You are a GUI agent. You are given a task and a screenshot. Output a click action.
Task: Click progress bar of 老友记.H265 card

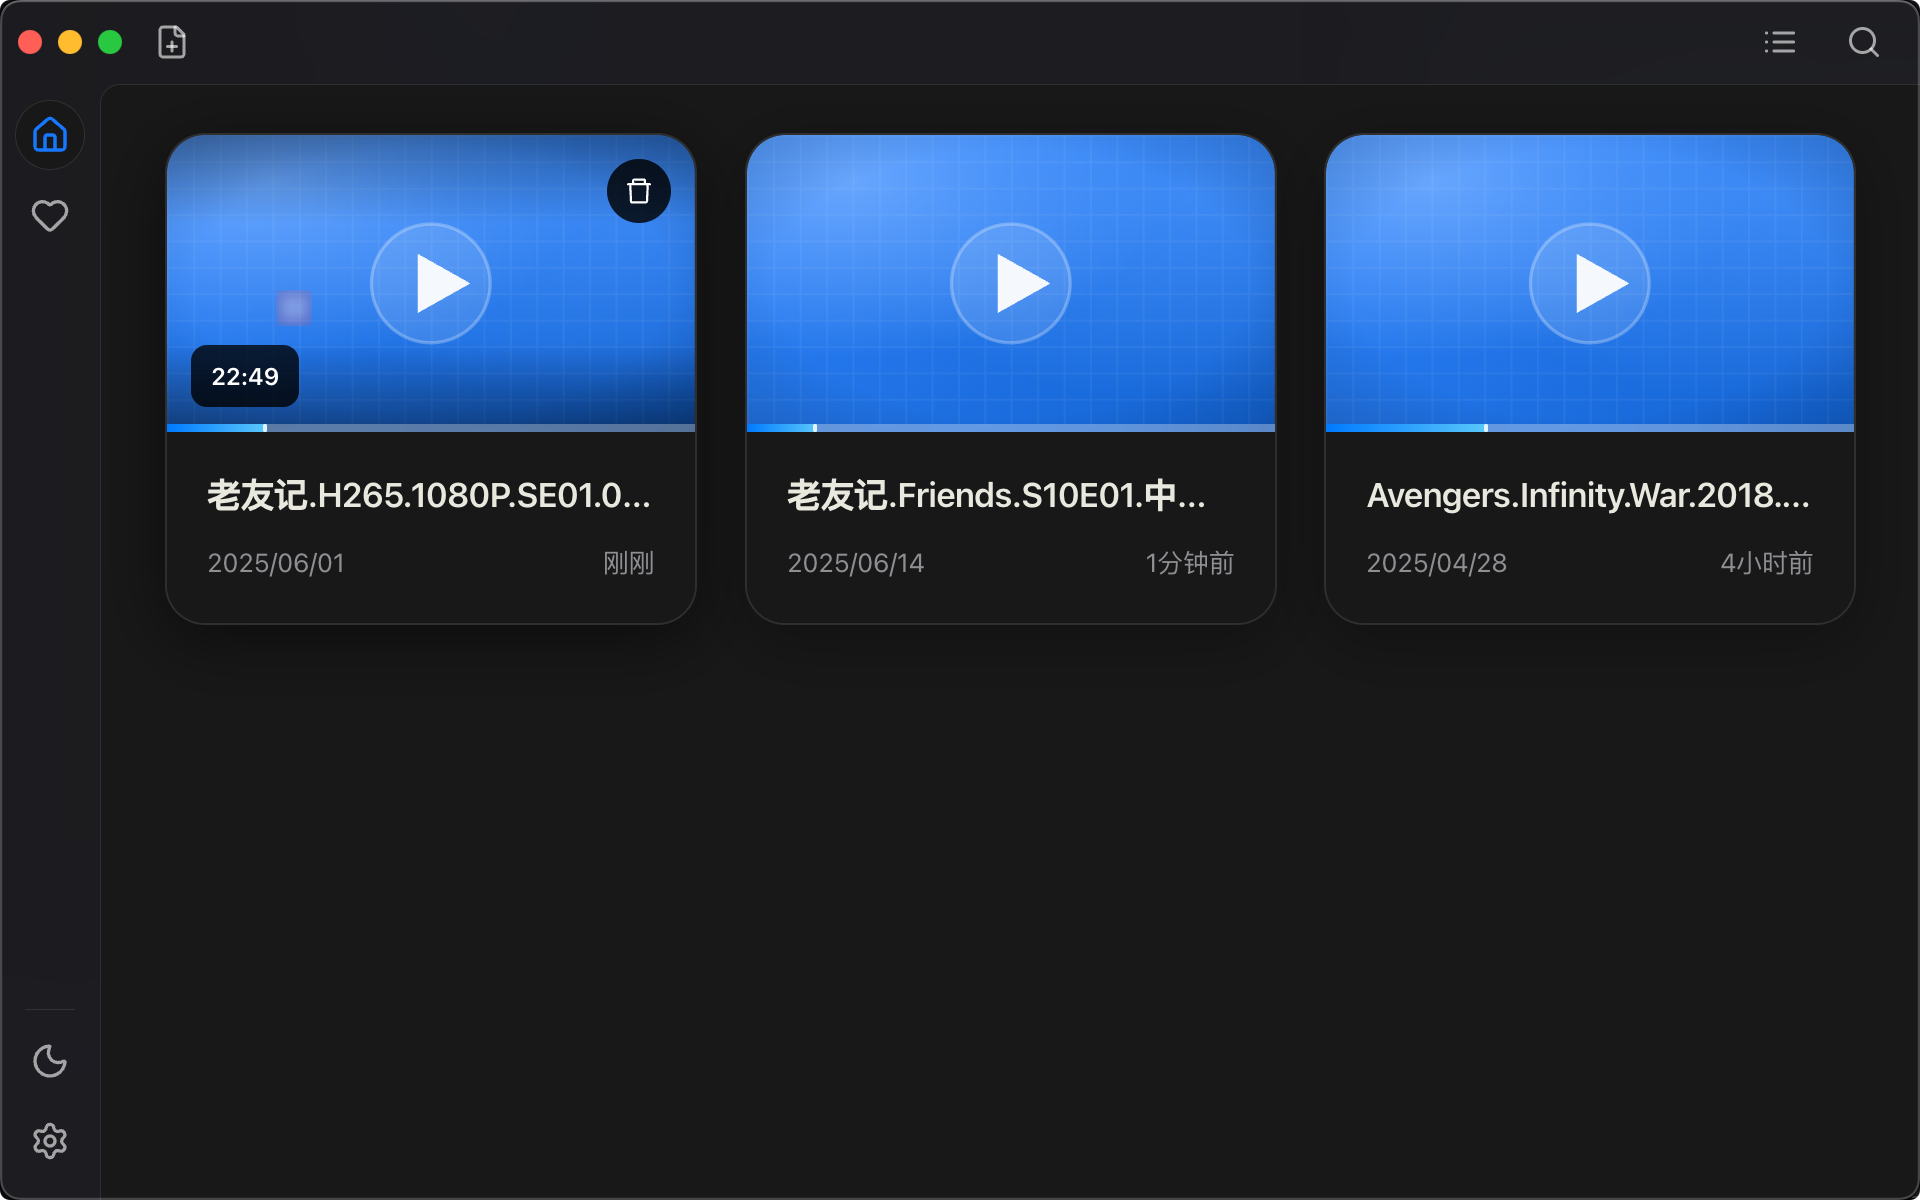431,428
